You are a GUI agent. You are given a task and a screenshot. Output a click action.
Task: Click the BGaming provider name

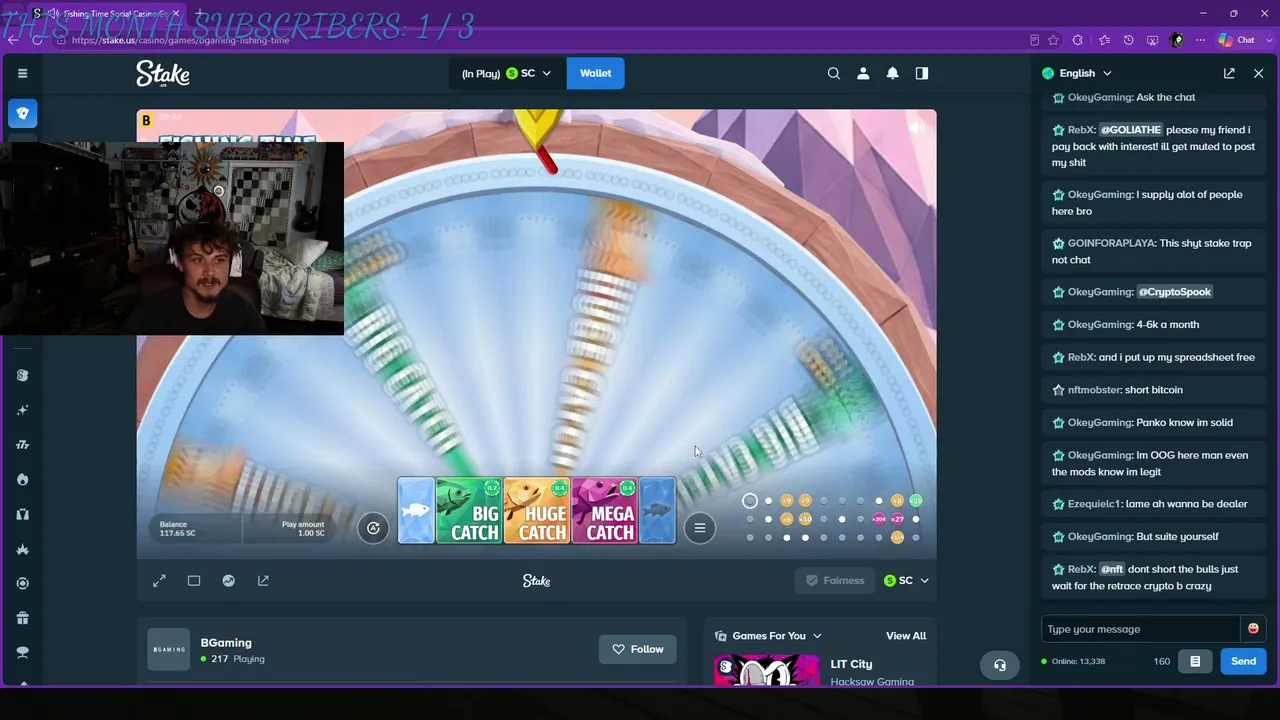(x=226, y=643)
